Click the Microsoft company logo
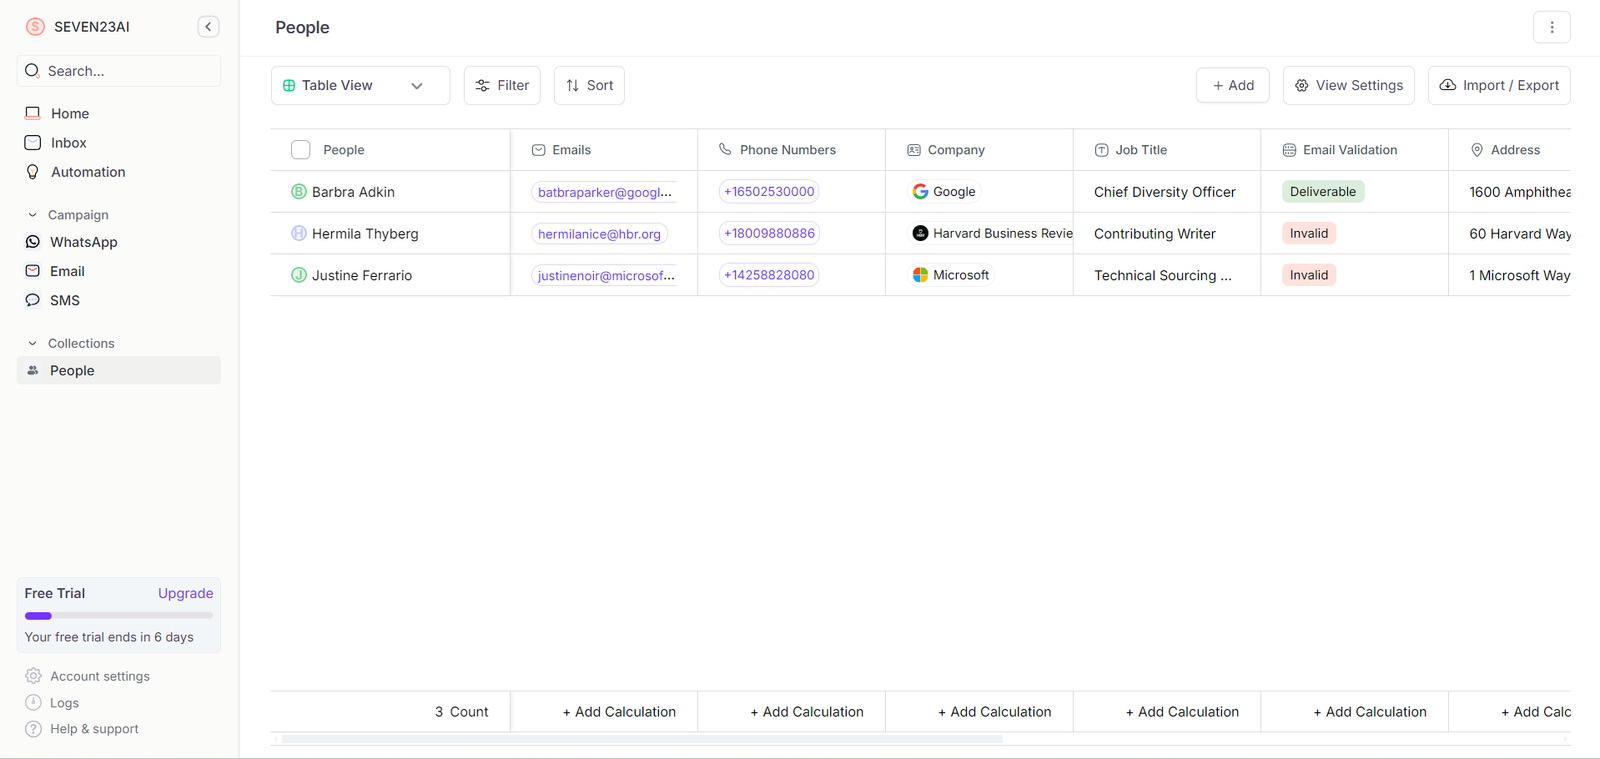 click(x=920, y=275)
